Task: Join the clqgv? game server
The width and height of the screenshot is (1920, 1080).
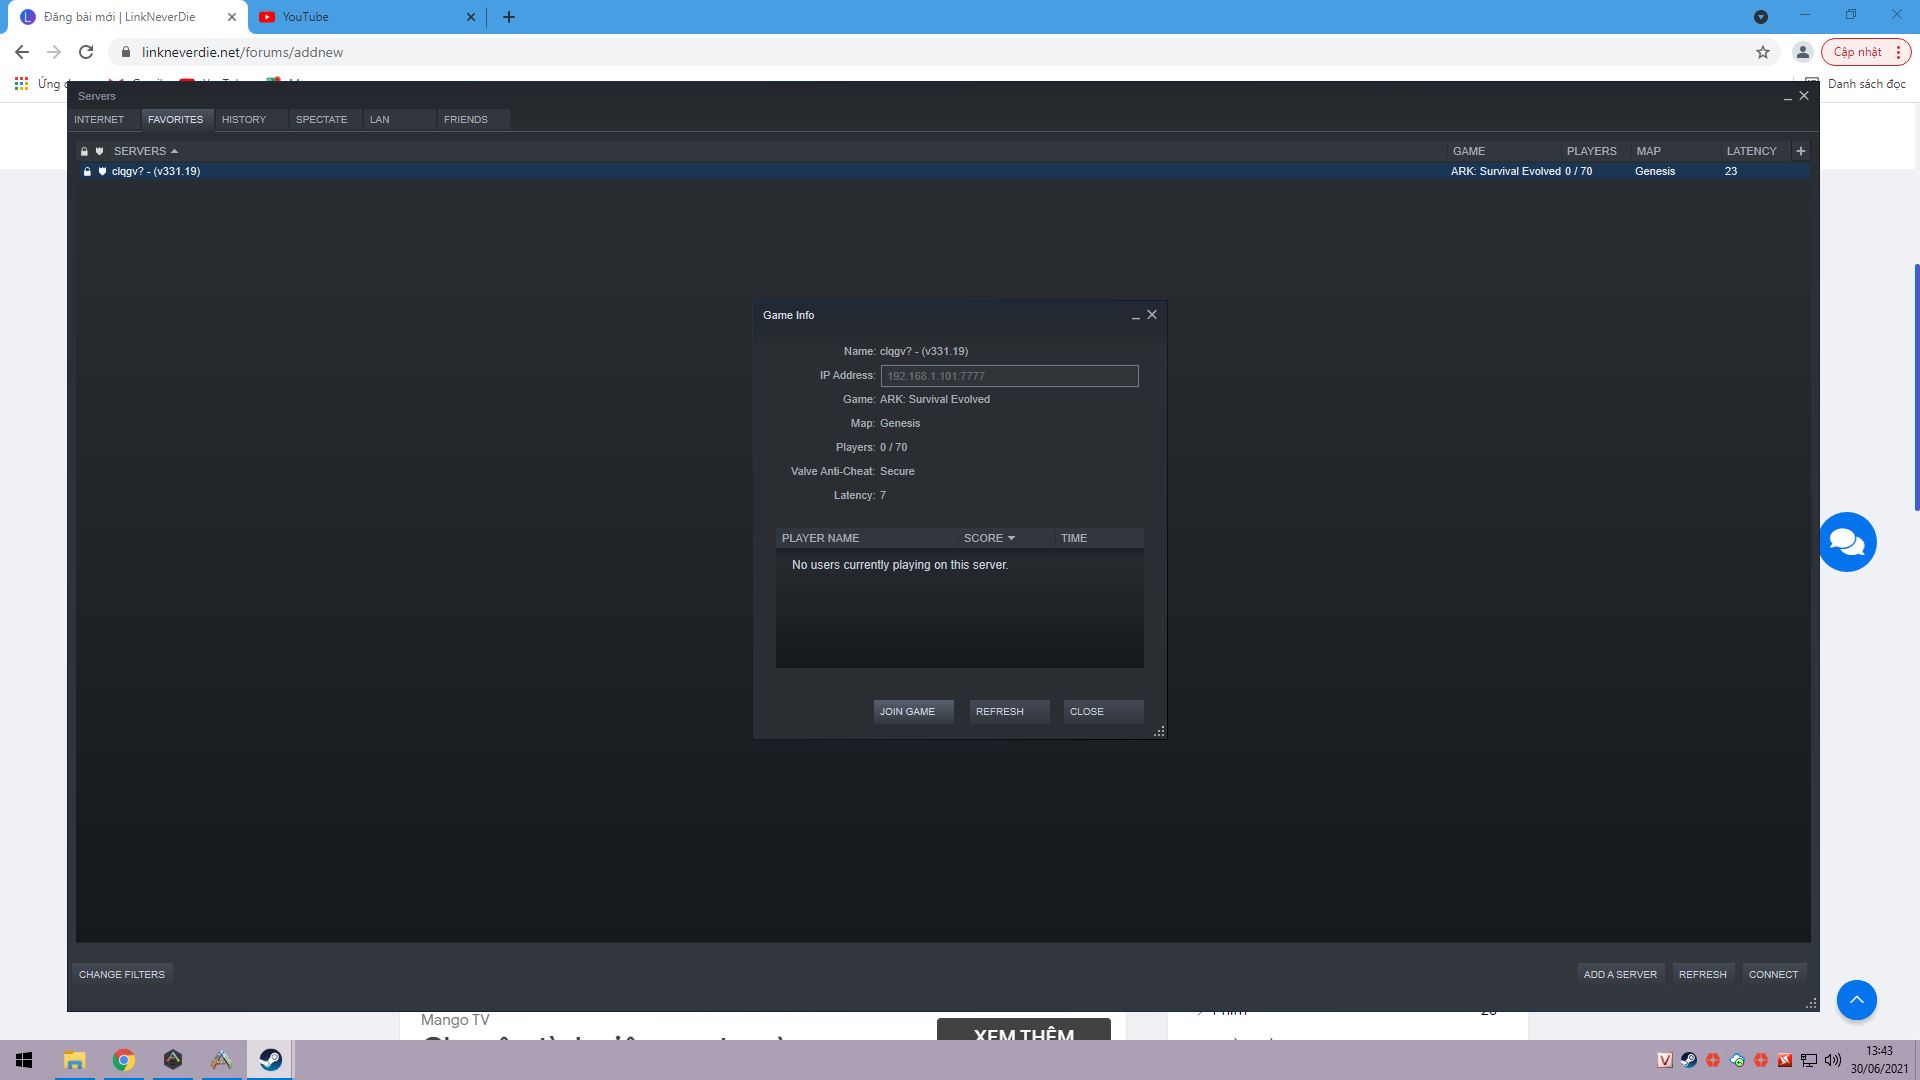Action: click(911, 711)
